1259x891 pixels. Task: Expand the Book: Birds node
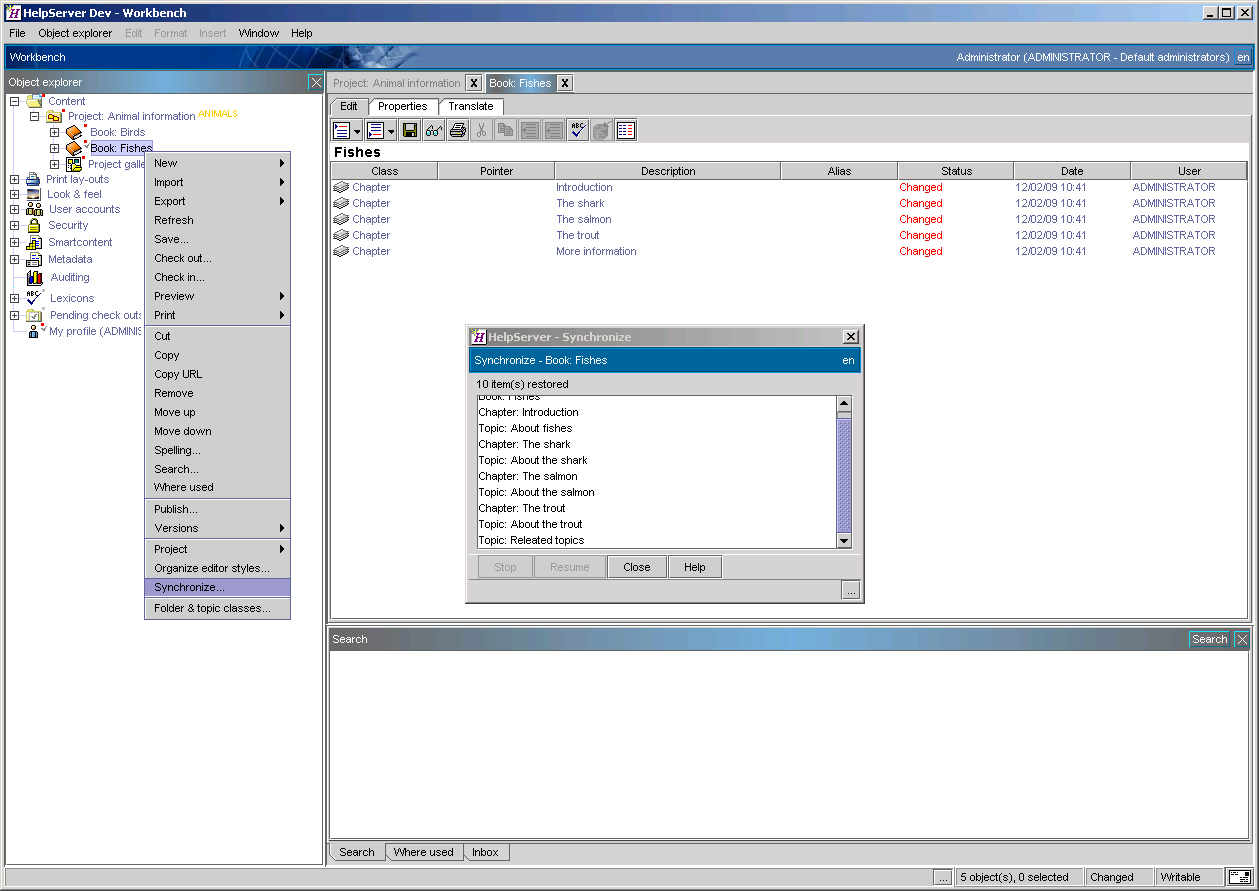tap(55, 132)
